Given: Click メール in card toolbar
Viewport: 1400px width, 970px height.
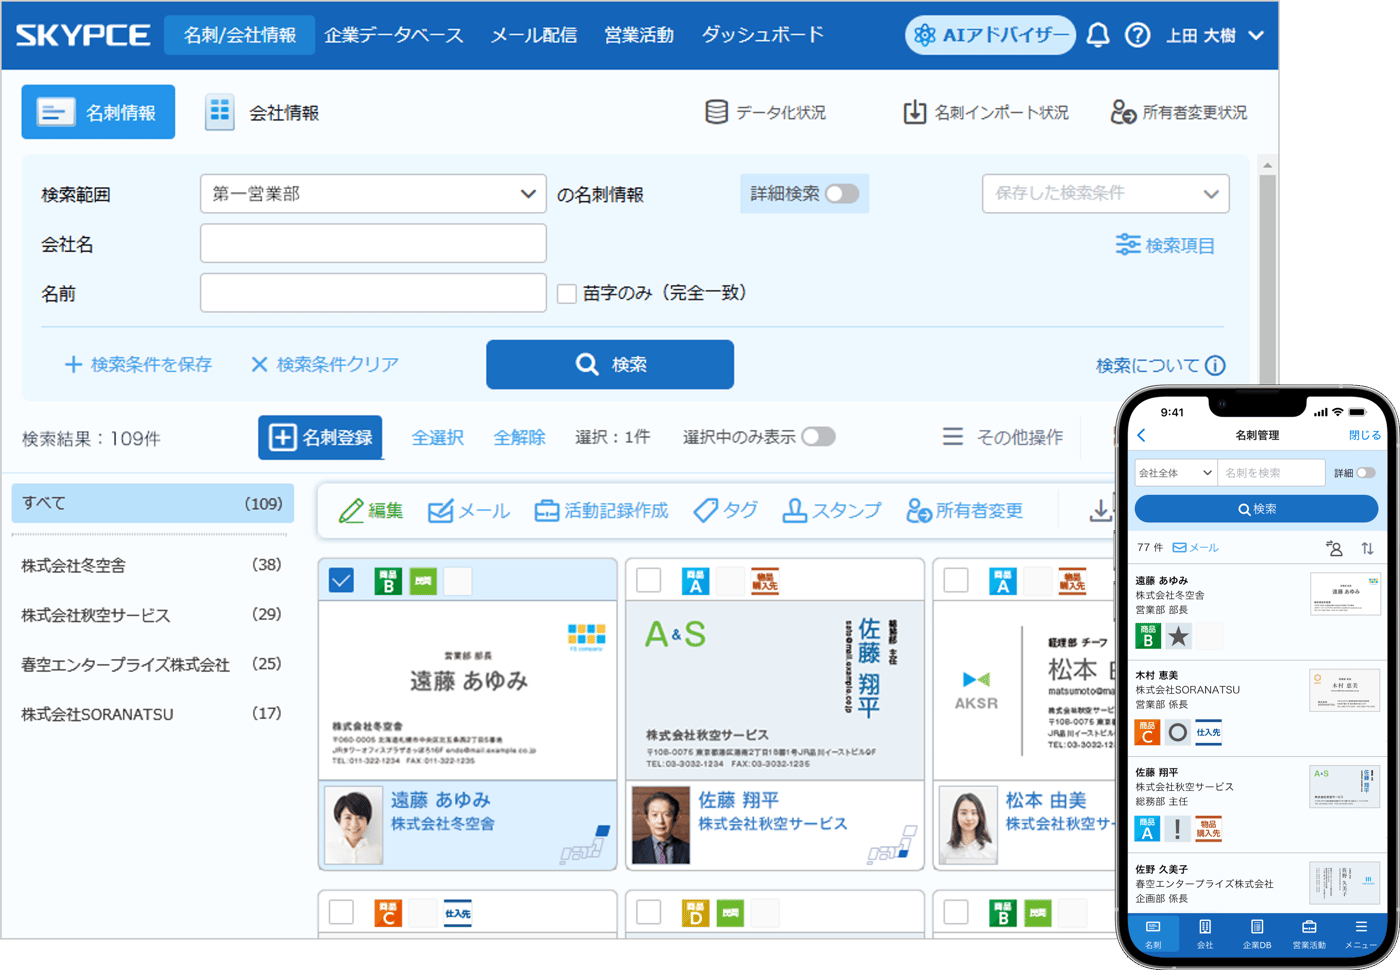Looking at the screenshot, I should point(468,511).
